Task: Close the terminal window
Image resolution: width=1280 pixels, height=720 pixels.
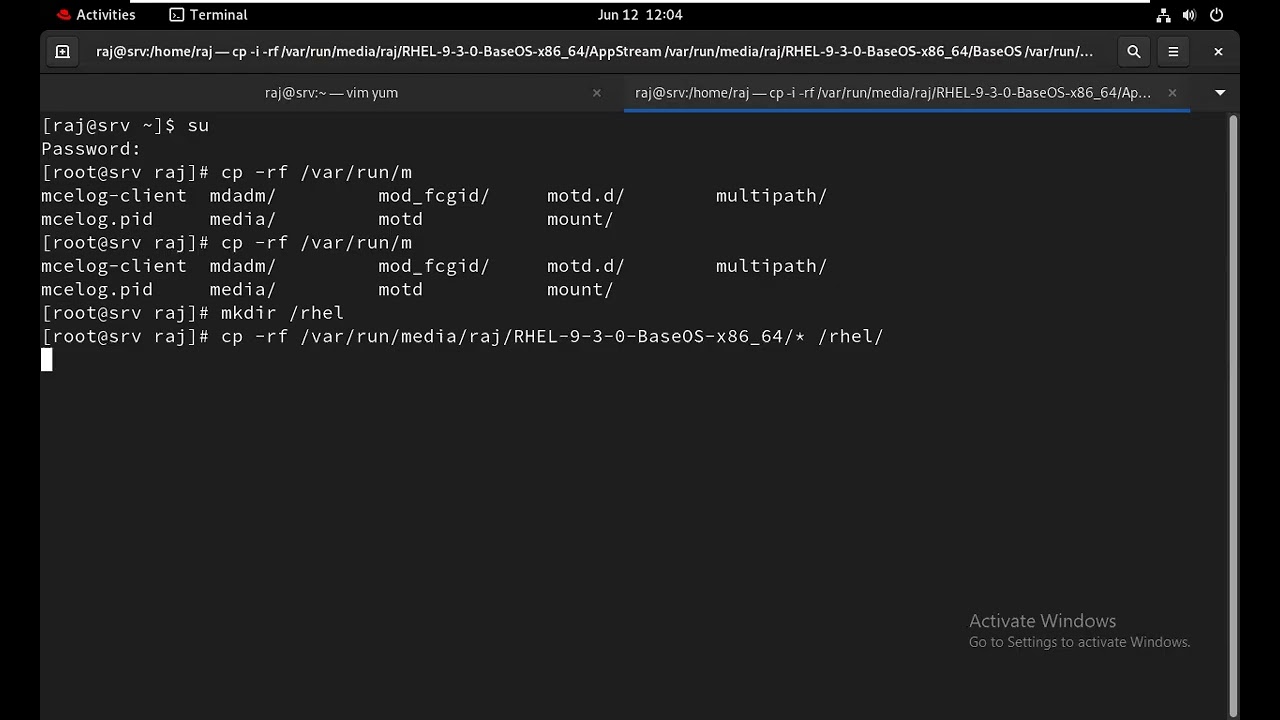Action: click(x=1218, y=51)
